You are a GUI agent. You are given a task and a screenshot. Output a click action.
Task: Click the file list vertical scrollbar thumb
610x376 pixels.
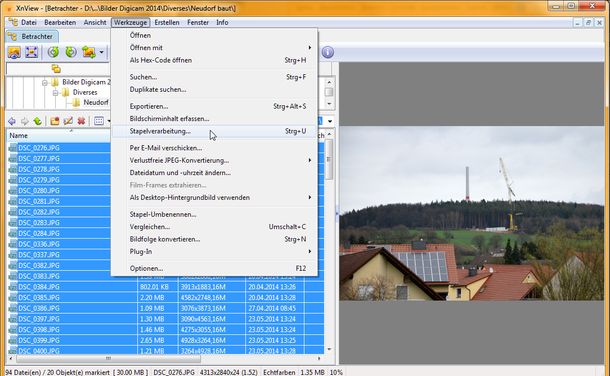click(329, 160)
